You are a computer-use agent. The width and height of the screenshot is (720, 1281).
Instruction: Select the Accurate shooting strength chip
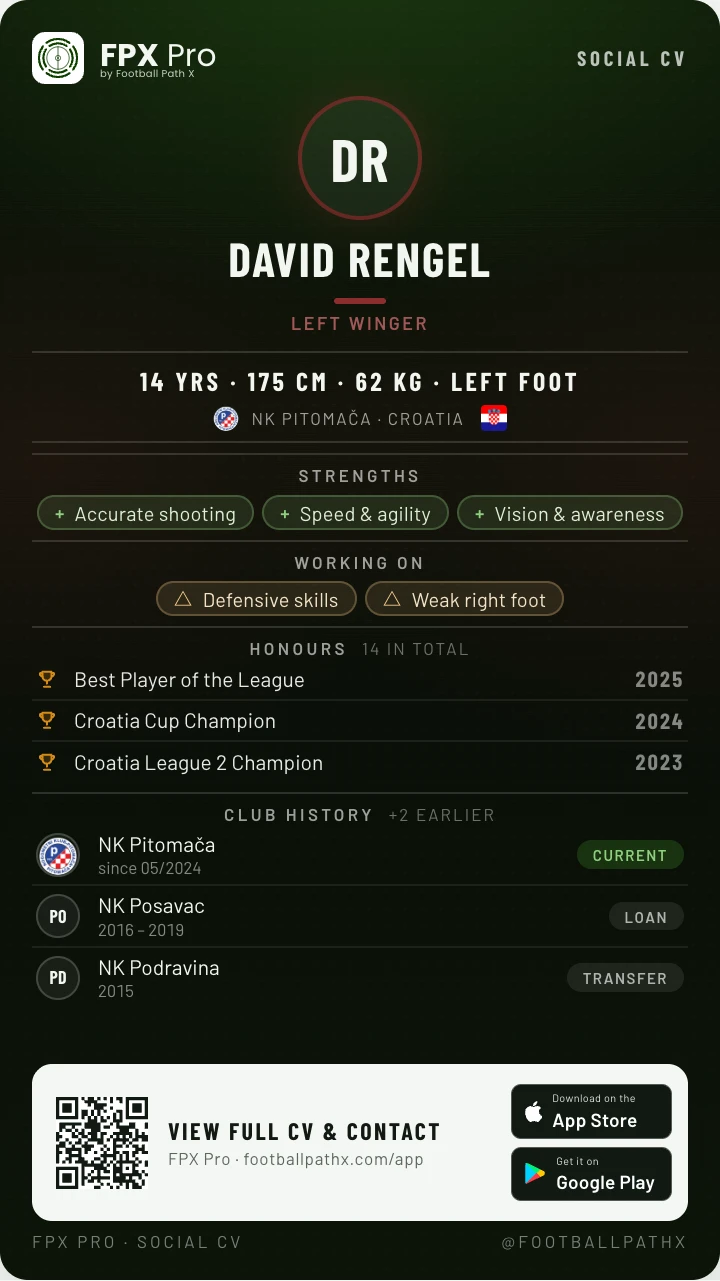click(x=146, y=514)
